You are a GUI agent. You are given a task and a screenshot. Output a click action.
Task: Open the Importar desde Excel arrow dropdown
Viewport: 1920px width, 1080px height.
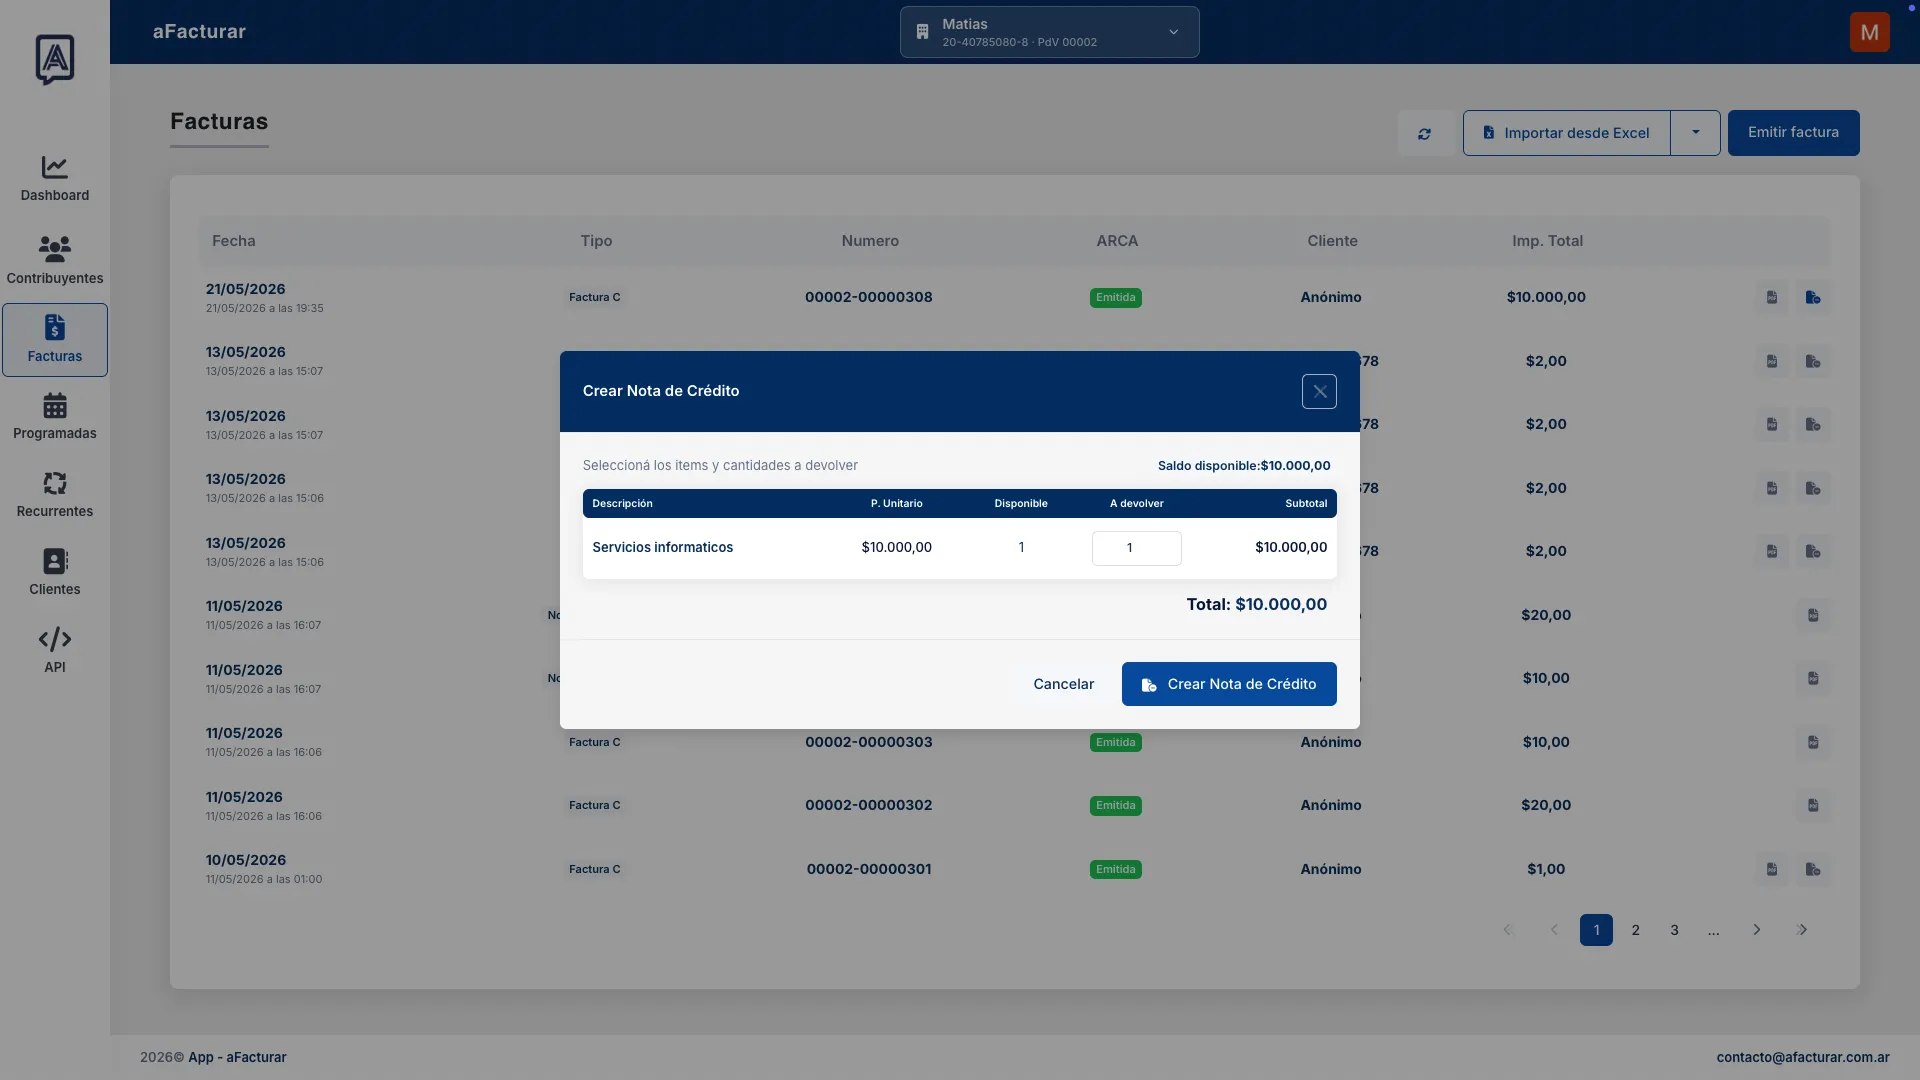coord(1695,133)
